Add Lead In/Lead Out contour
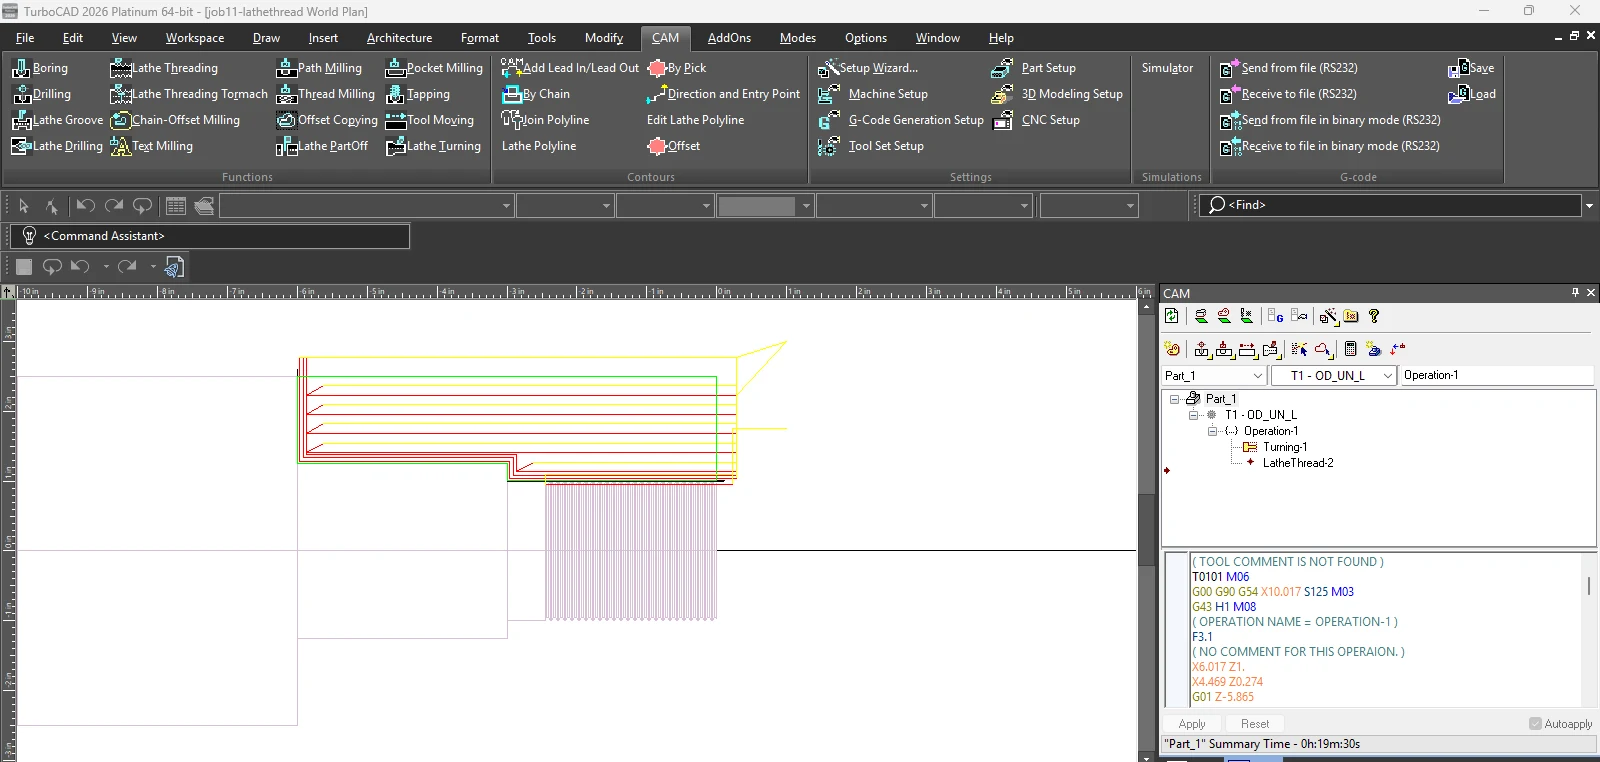Screen dimensions: 1600x762 570,68
